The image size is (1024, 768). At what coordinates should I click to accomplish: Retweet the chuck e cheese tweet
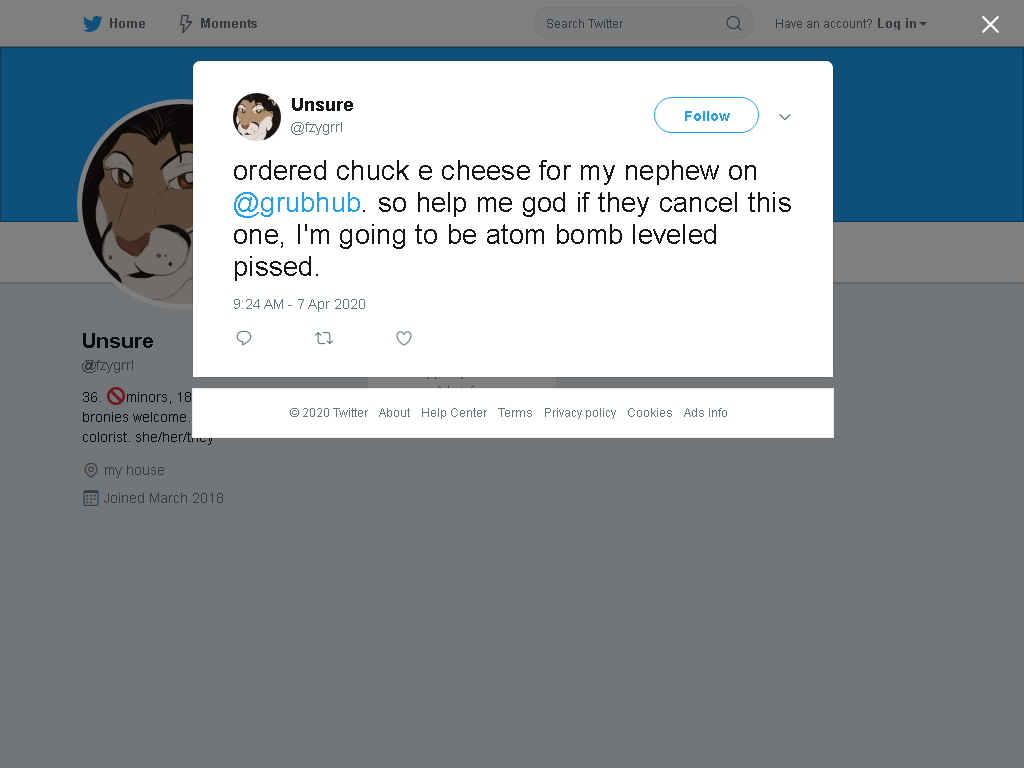[324, 338]
